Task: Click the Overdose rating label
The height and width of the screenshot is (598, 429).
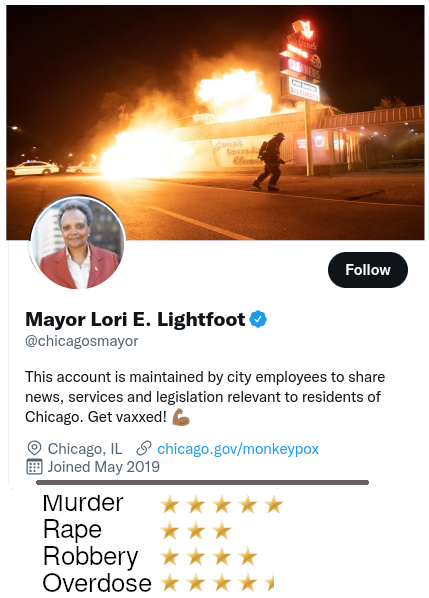Action: pos(97,583)
